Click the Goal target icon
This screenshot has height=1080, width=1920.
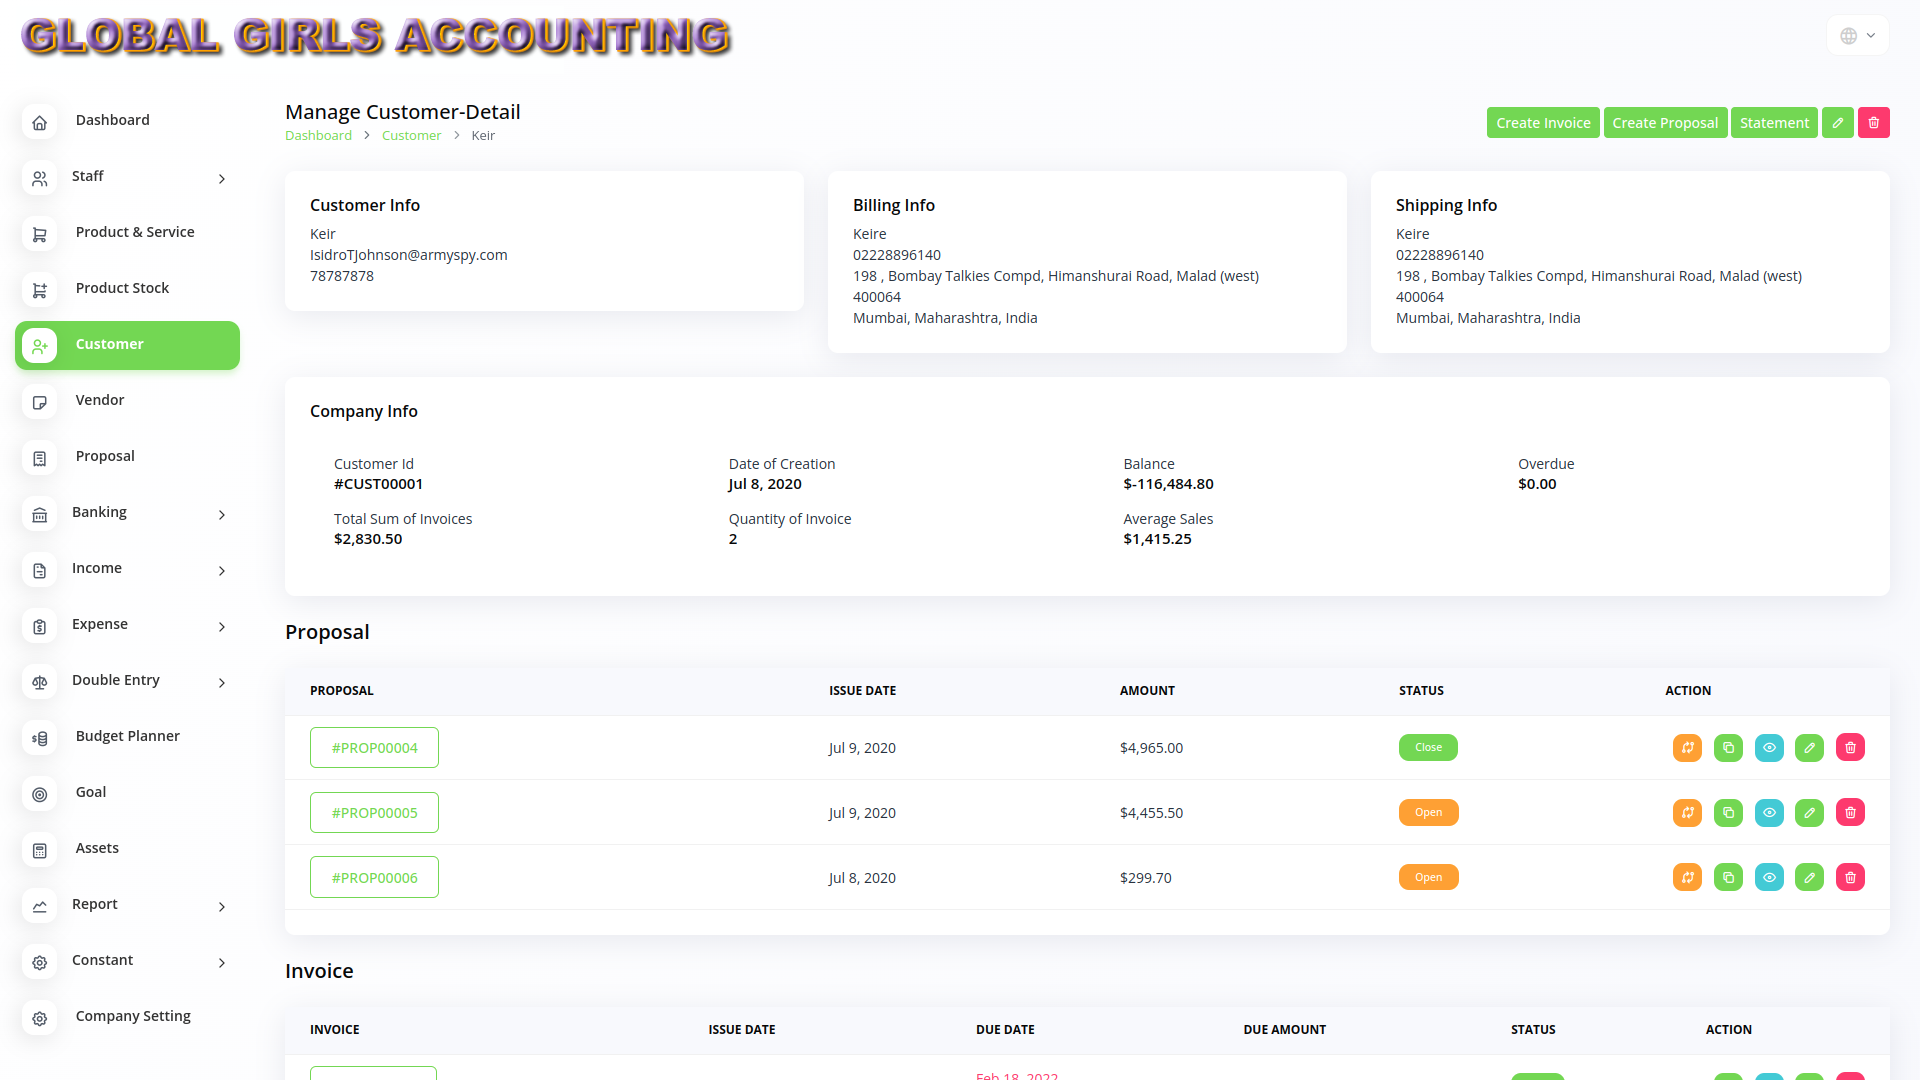point(39,794)
